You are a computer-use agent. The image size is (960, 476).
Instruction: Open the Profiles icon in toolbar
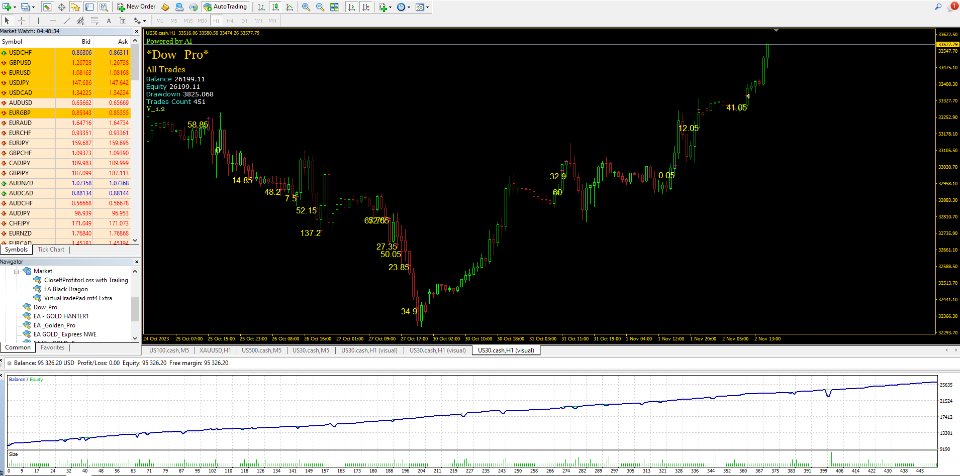coord(24,7)
